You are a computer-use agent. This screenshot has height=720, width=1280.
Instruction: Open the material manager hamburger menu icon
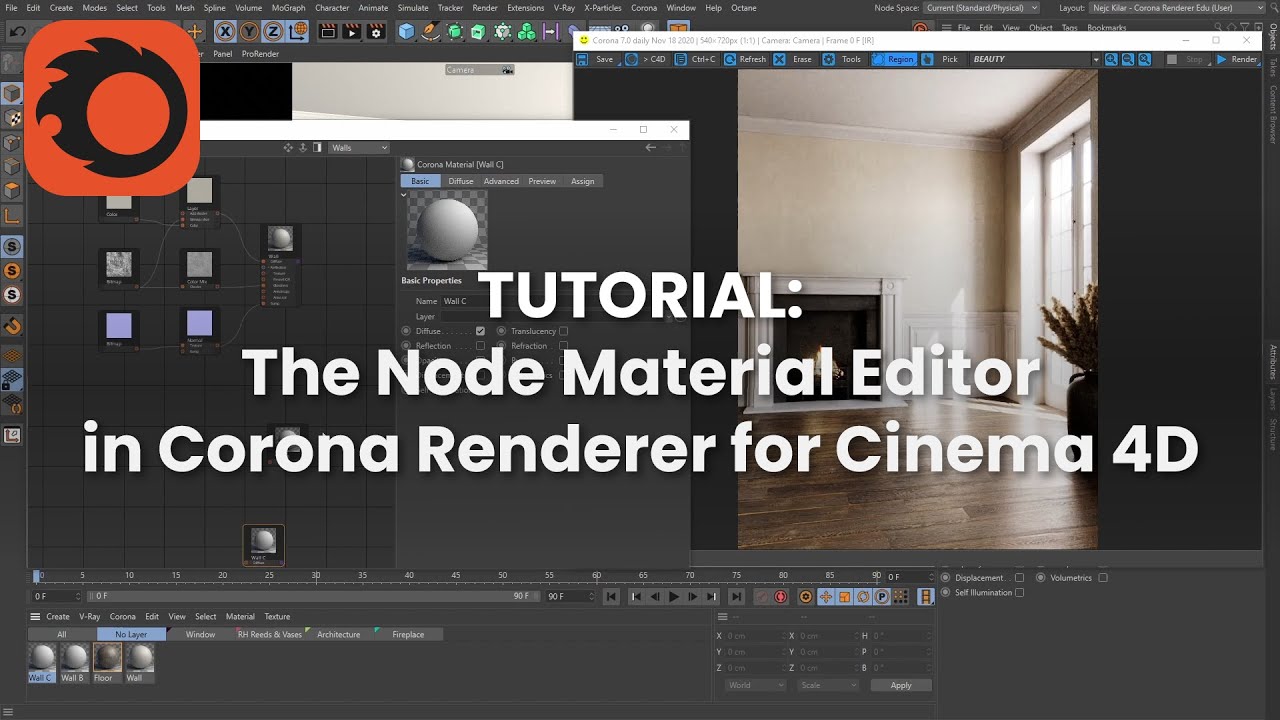[x=35, y=616]
